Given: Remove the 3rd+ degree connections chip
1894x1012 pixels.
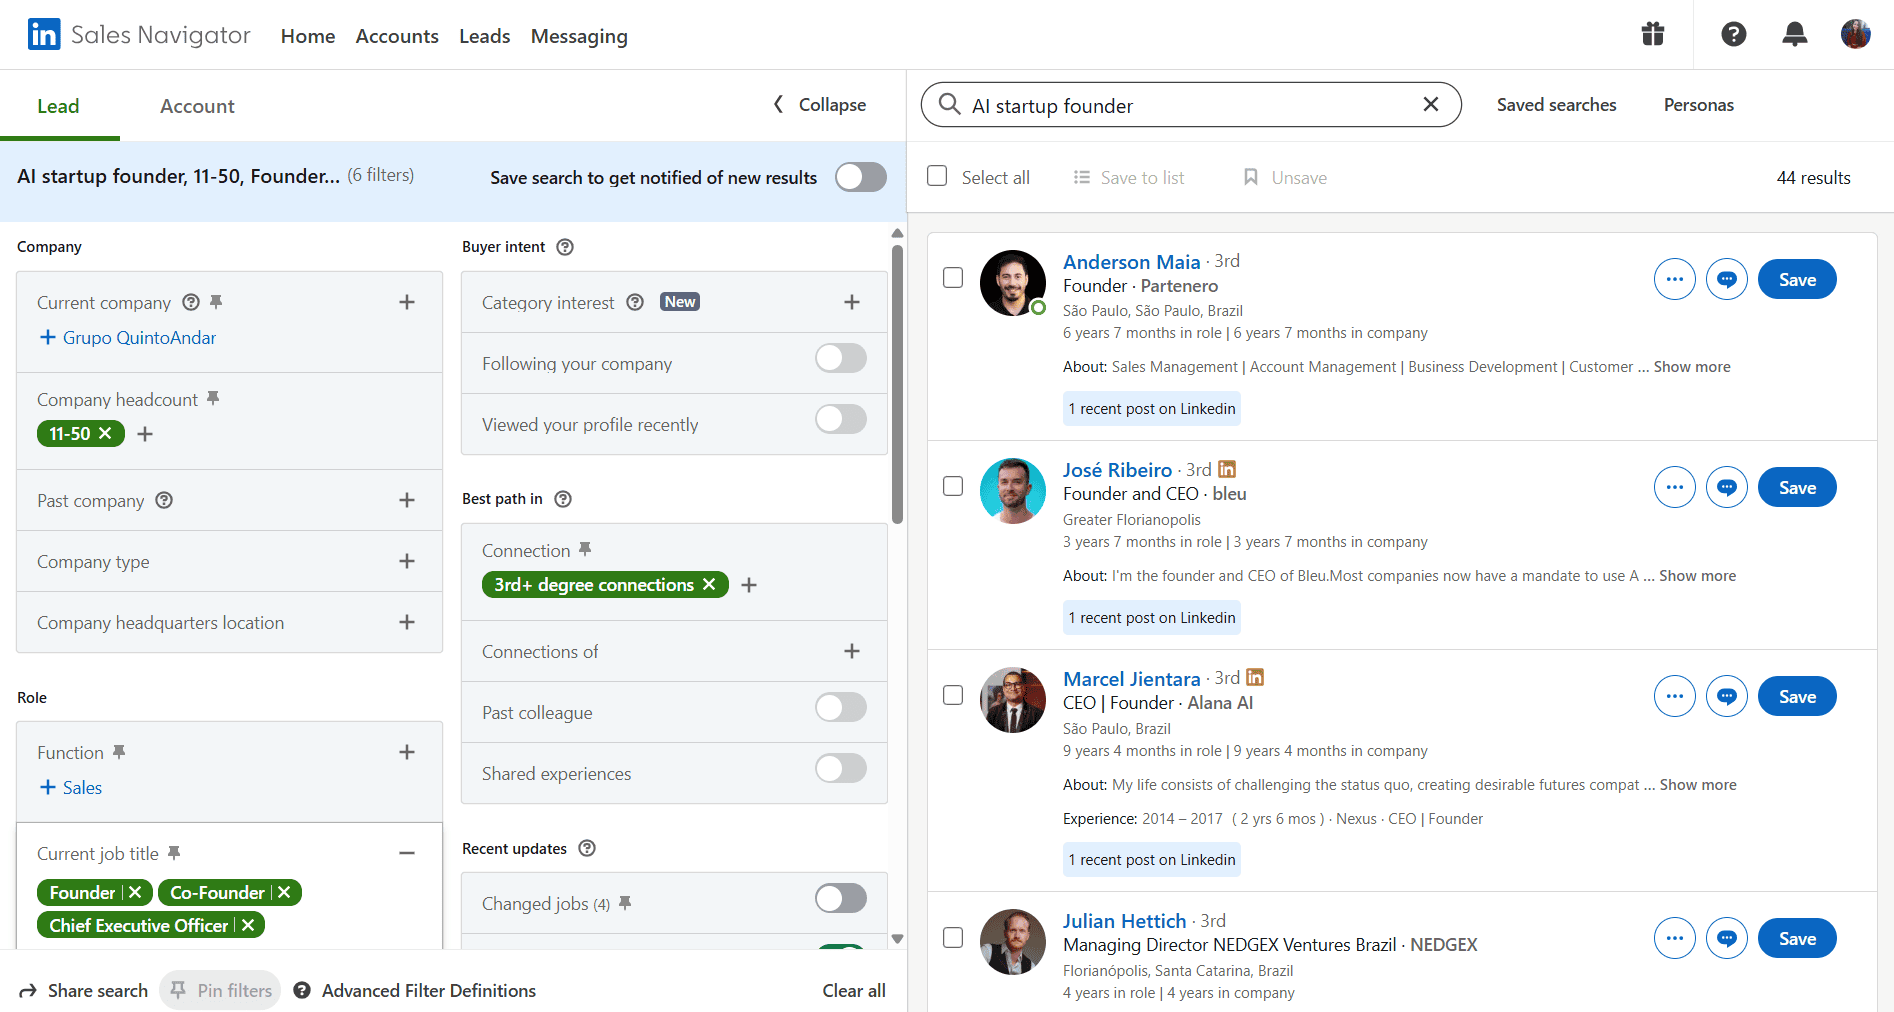Looking at the screenshot, I should [x=709, y=584].
